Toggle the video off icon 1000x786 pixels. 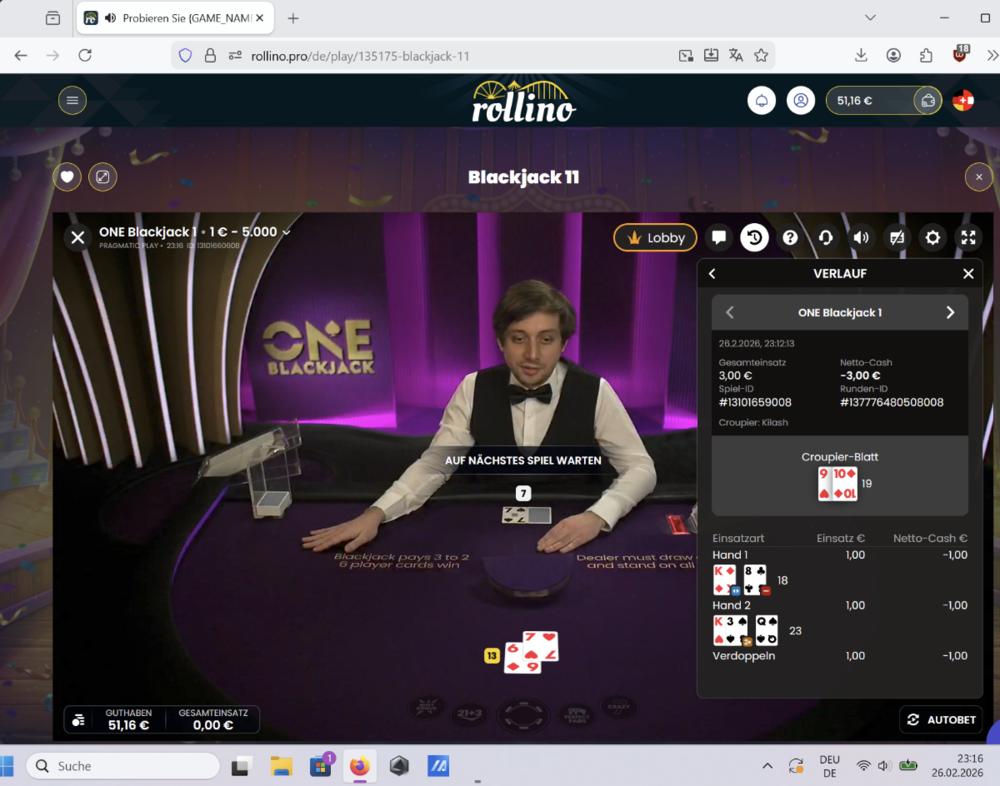(x=897, y=237)
